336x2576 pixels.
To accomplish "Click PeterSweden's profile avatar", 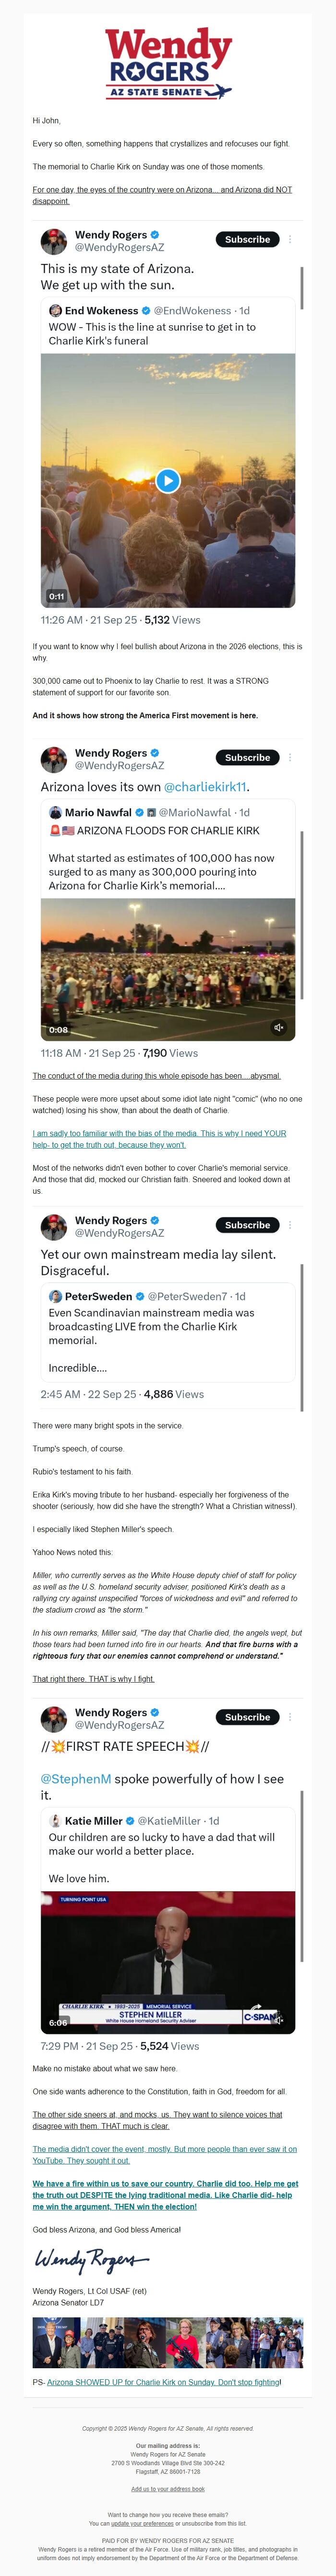I will click(56, 1296).
